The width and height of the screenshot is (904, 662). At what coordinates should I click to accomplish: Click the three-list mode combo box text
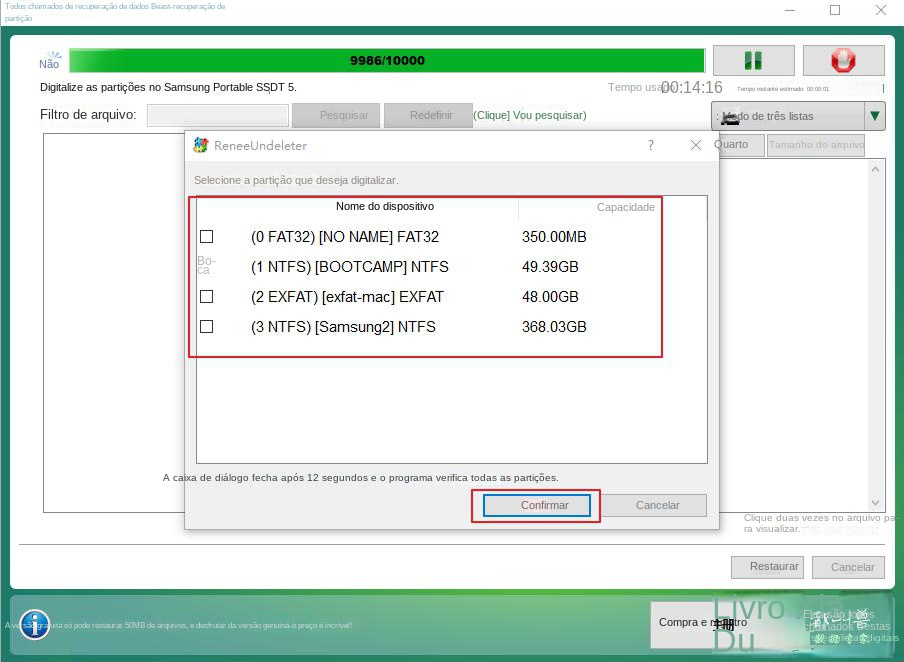(x=788, y=116)
